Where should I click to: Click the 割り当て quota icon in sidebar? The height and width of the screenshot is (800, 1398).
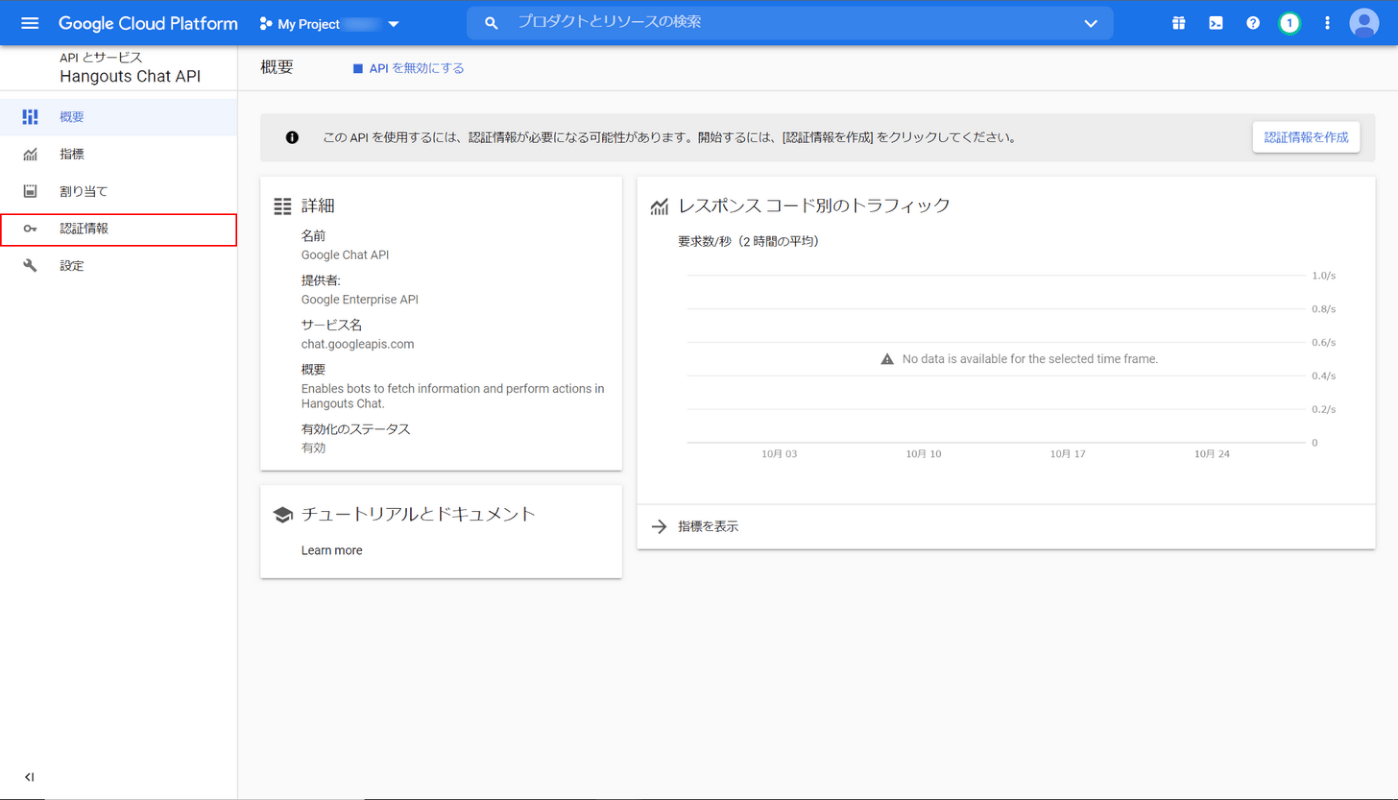click(x=30, y=191)
